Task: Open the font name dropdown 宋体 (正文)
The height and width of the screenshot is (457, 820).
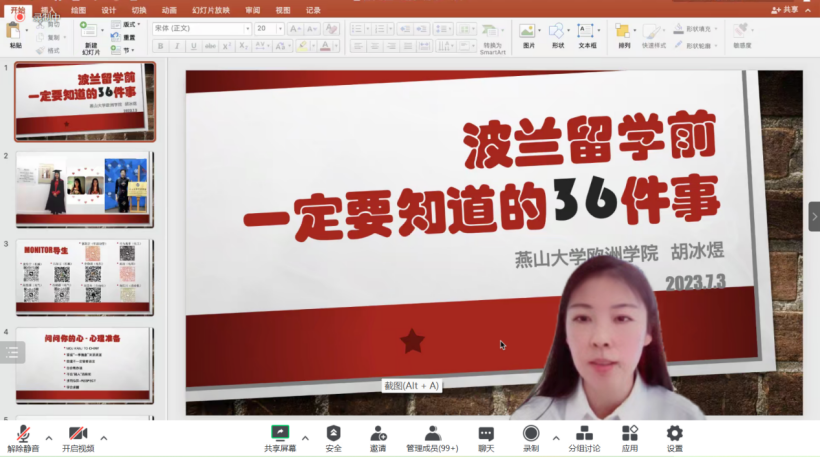Action: tap(201, 29)
